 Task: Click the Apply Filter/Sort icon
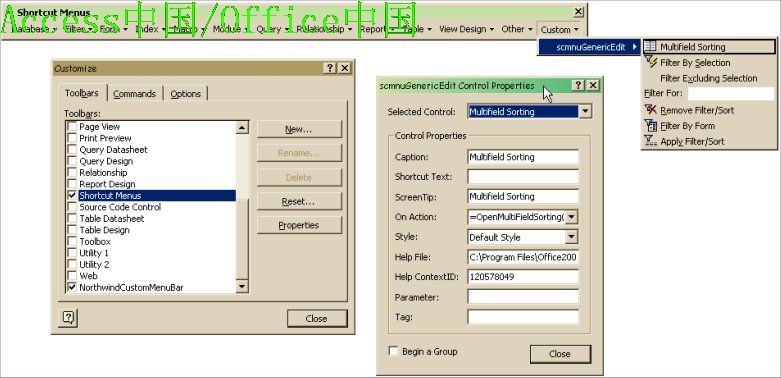click(651, 140)
